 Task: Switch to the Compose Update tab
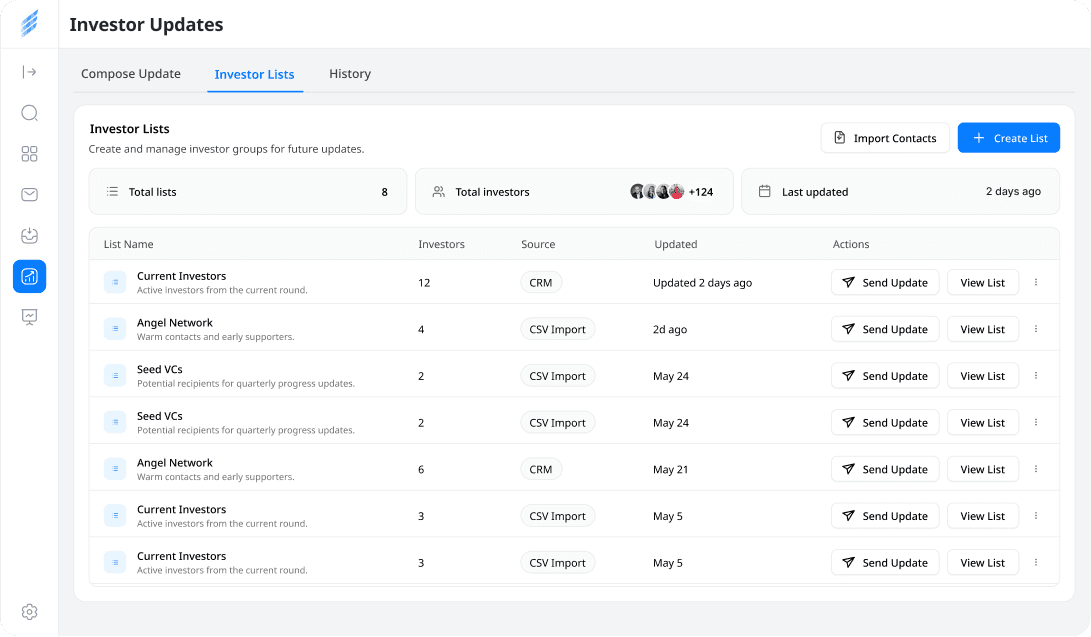tap(131, 74)
